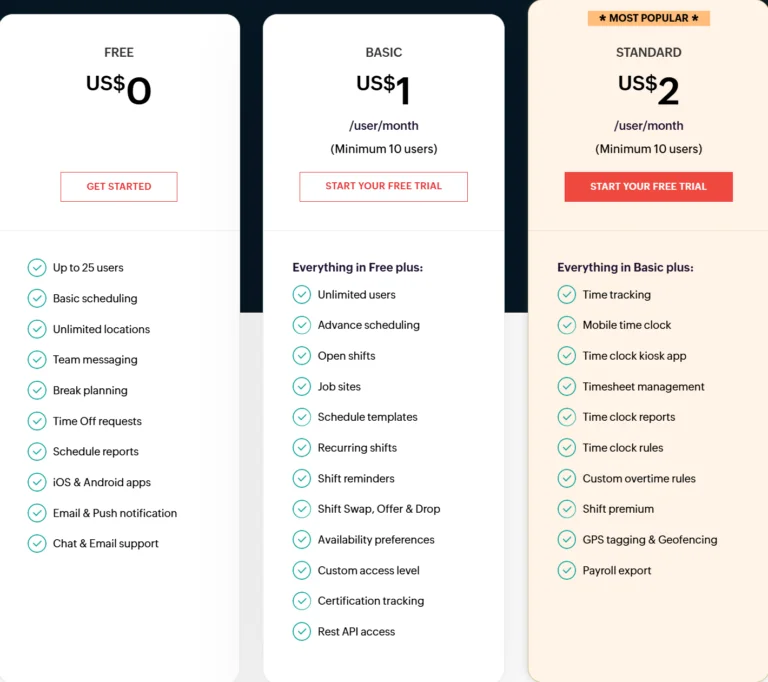This screenshot has width=768, height=682.
Task: Select the Standard plan heading
Action: click(649, 53)
